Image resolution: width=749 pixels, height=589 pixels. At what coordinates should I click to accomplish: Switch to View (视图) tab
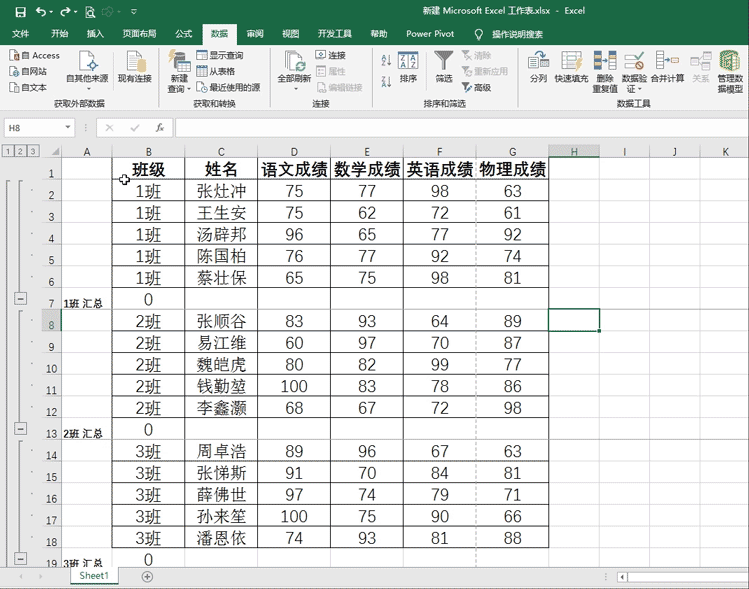coord(290,34)
